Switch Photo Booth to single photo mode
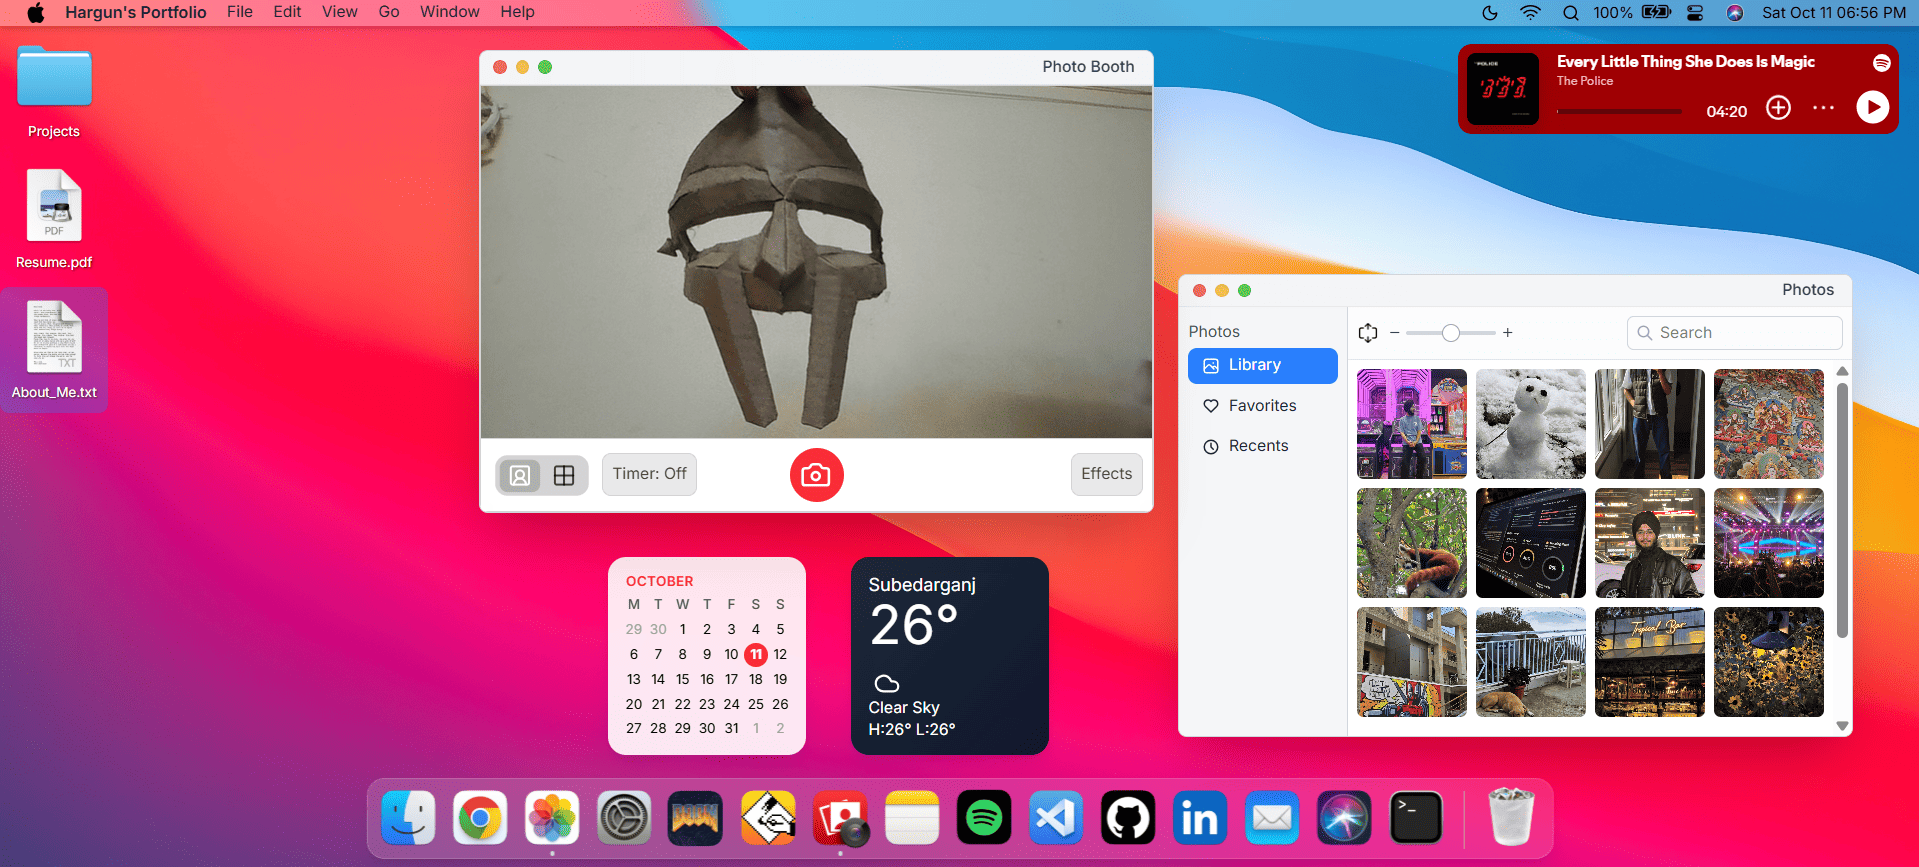The width and height of the screenshot is (1919, 867). tap(520, 475)
